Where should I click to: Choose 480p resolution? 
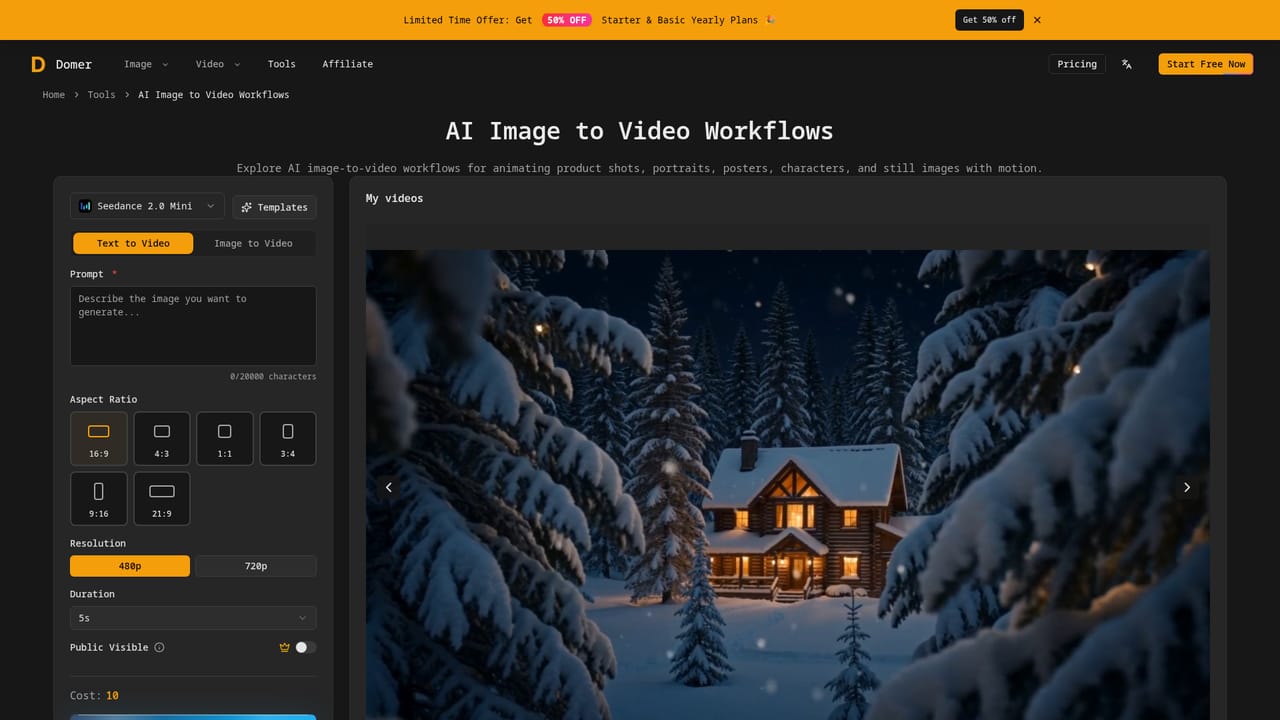coord(130,566)
